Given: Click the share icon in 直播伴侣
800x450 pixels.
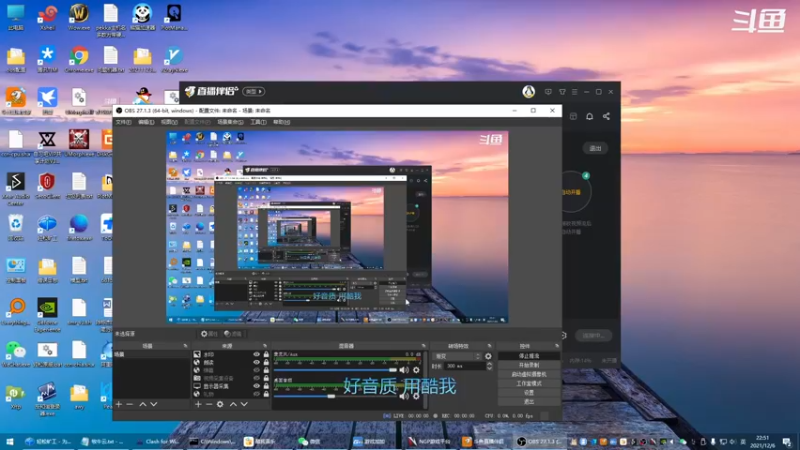Looking at the screenshot, I should tap(606, 116).
